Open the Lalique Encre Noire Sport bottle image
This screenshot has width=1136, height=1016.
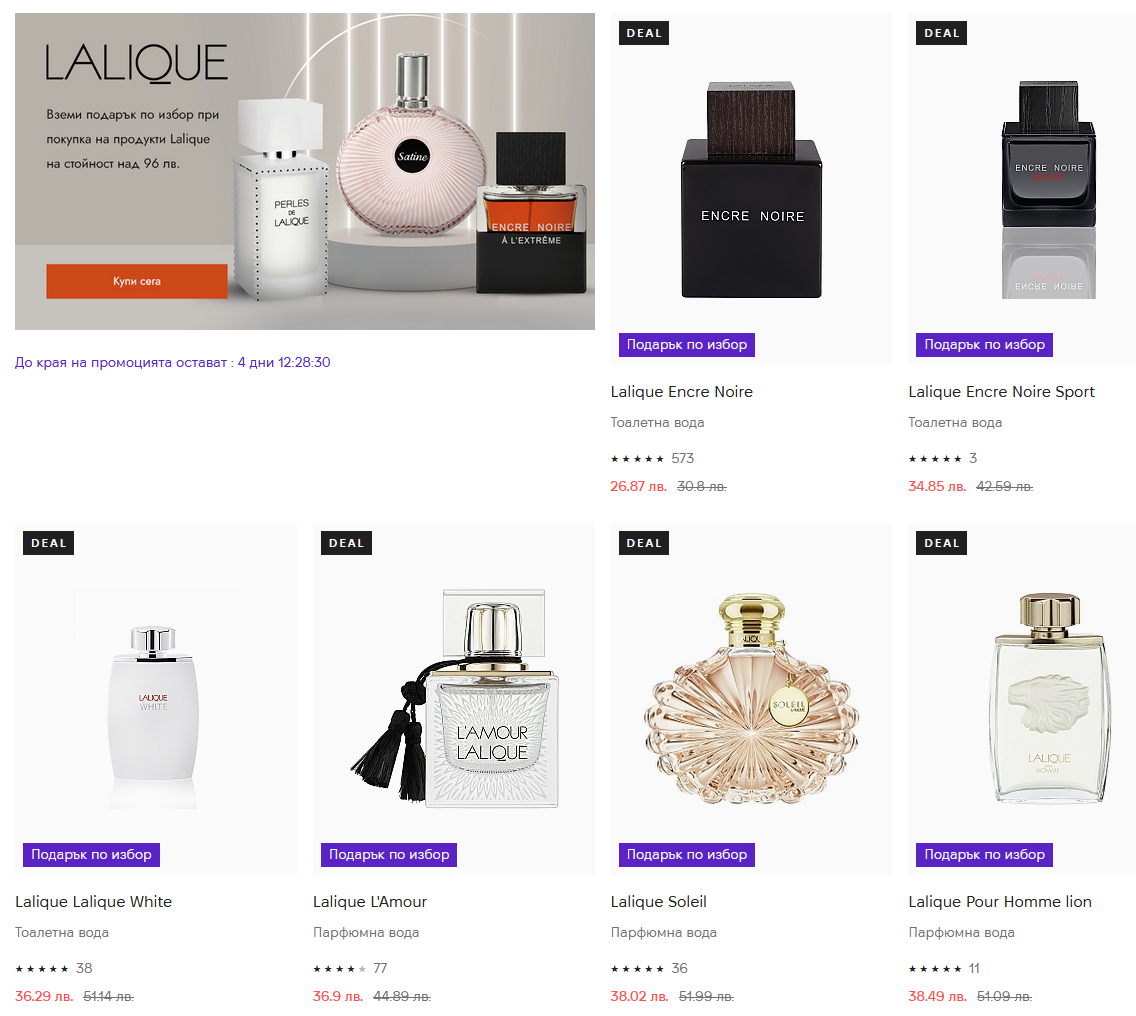coord(1048,190)
